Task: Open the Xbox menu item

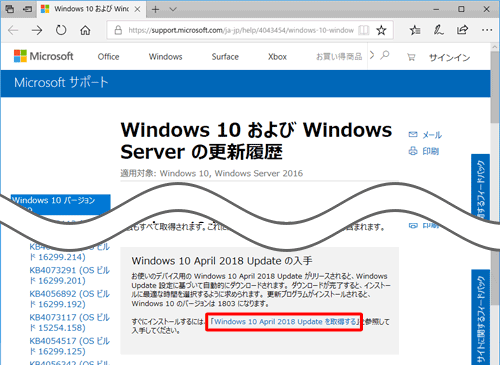Action: click(277, 57)
